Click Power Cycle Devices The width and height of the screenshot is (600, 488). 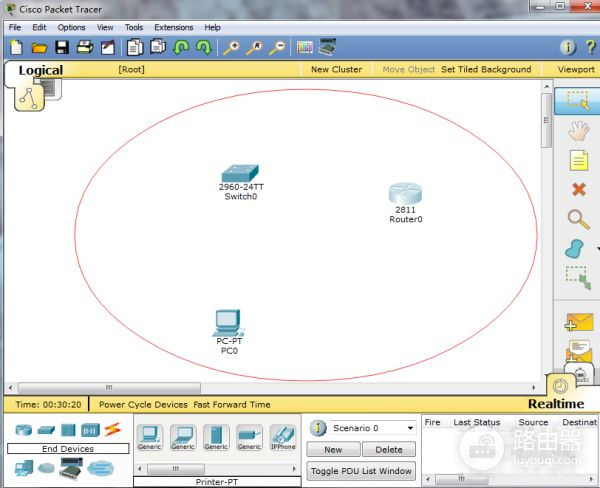pos(143,405)
